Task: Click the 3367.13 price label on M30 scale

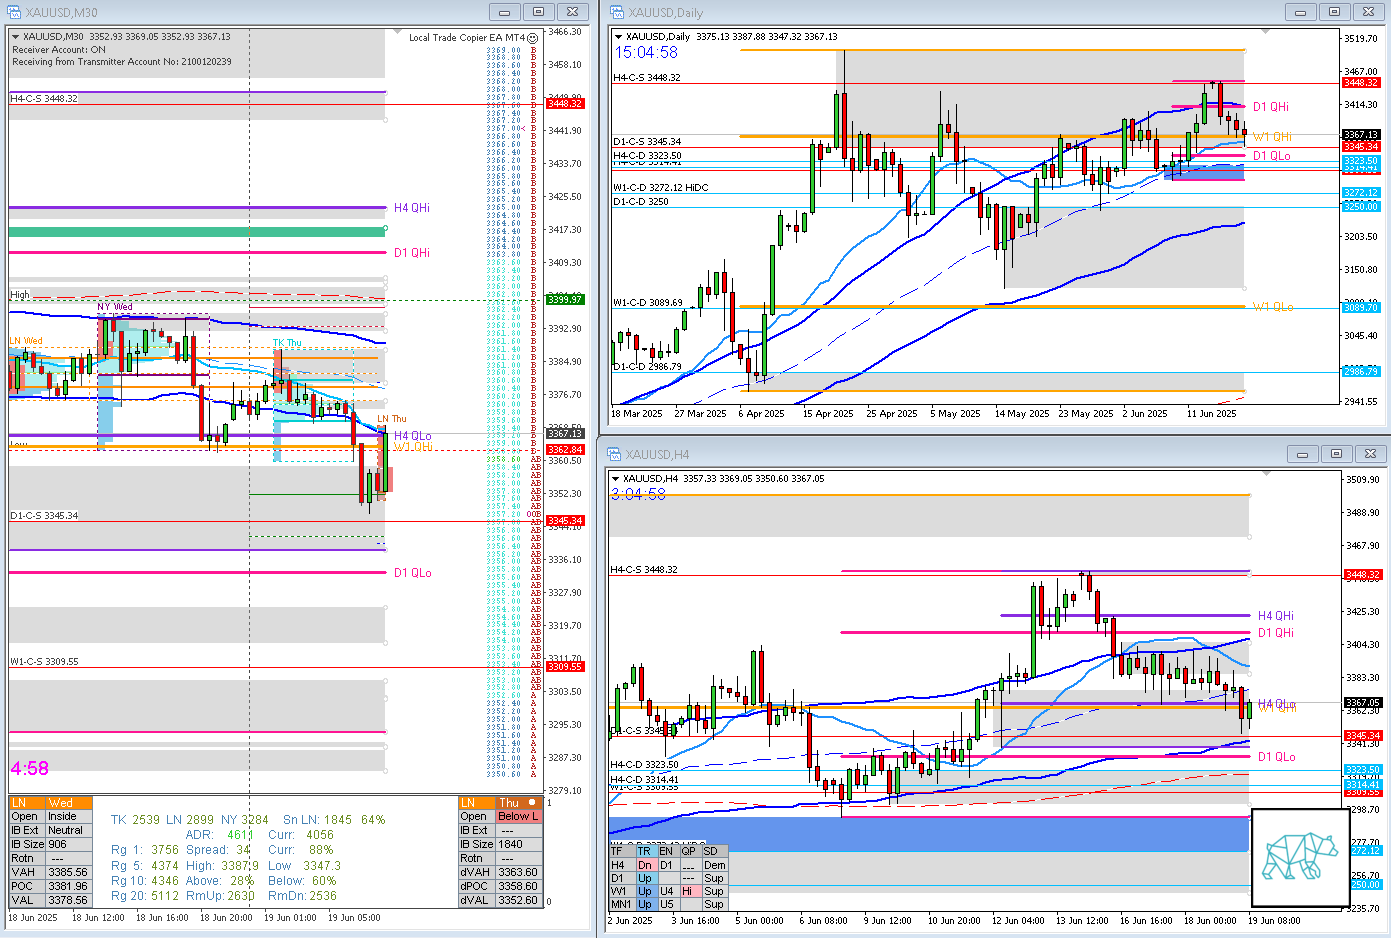Action: 565,434
